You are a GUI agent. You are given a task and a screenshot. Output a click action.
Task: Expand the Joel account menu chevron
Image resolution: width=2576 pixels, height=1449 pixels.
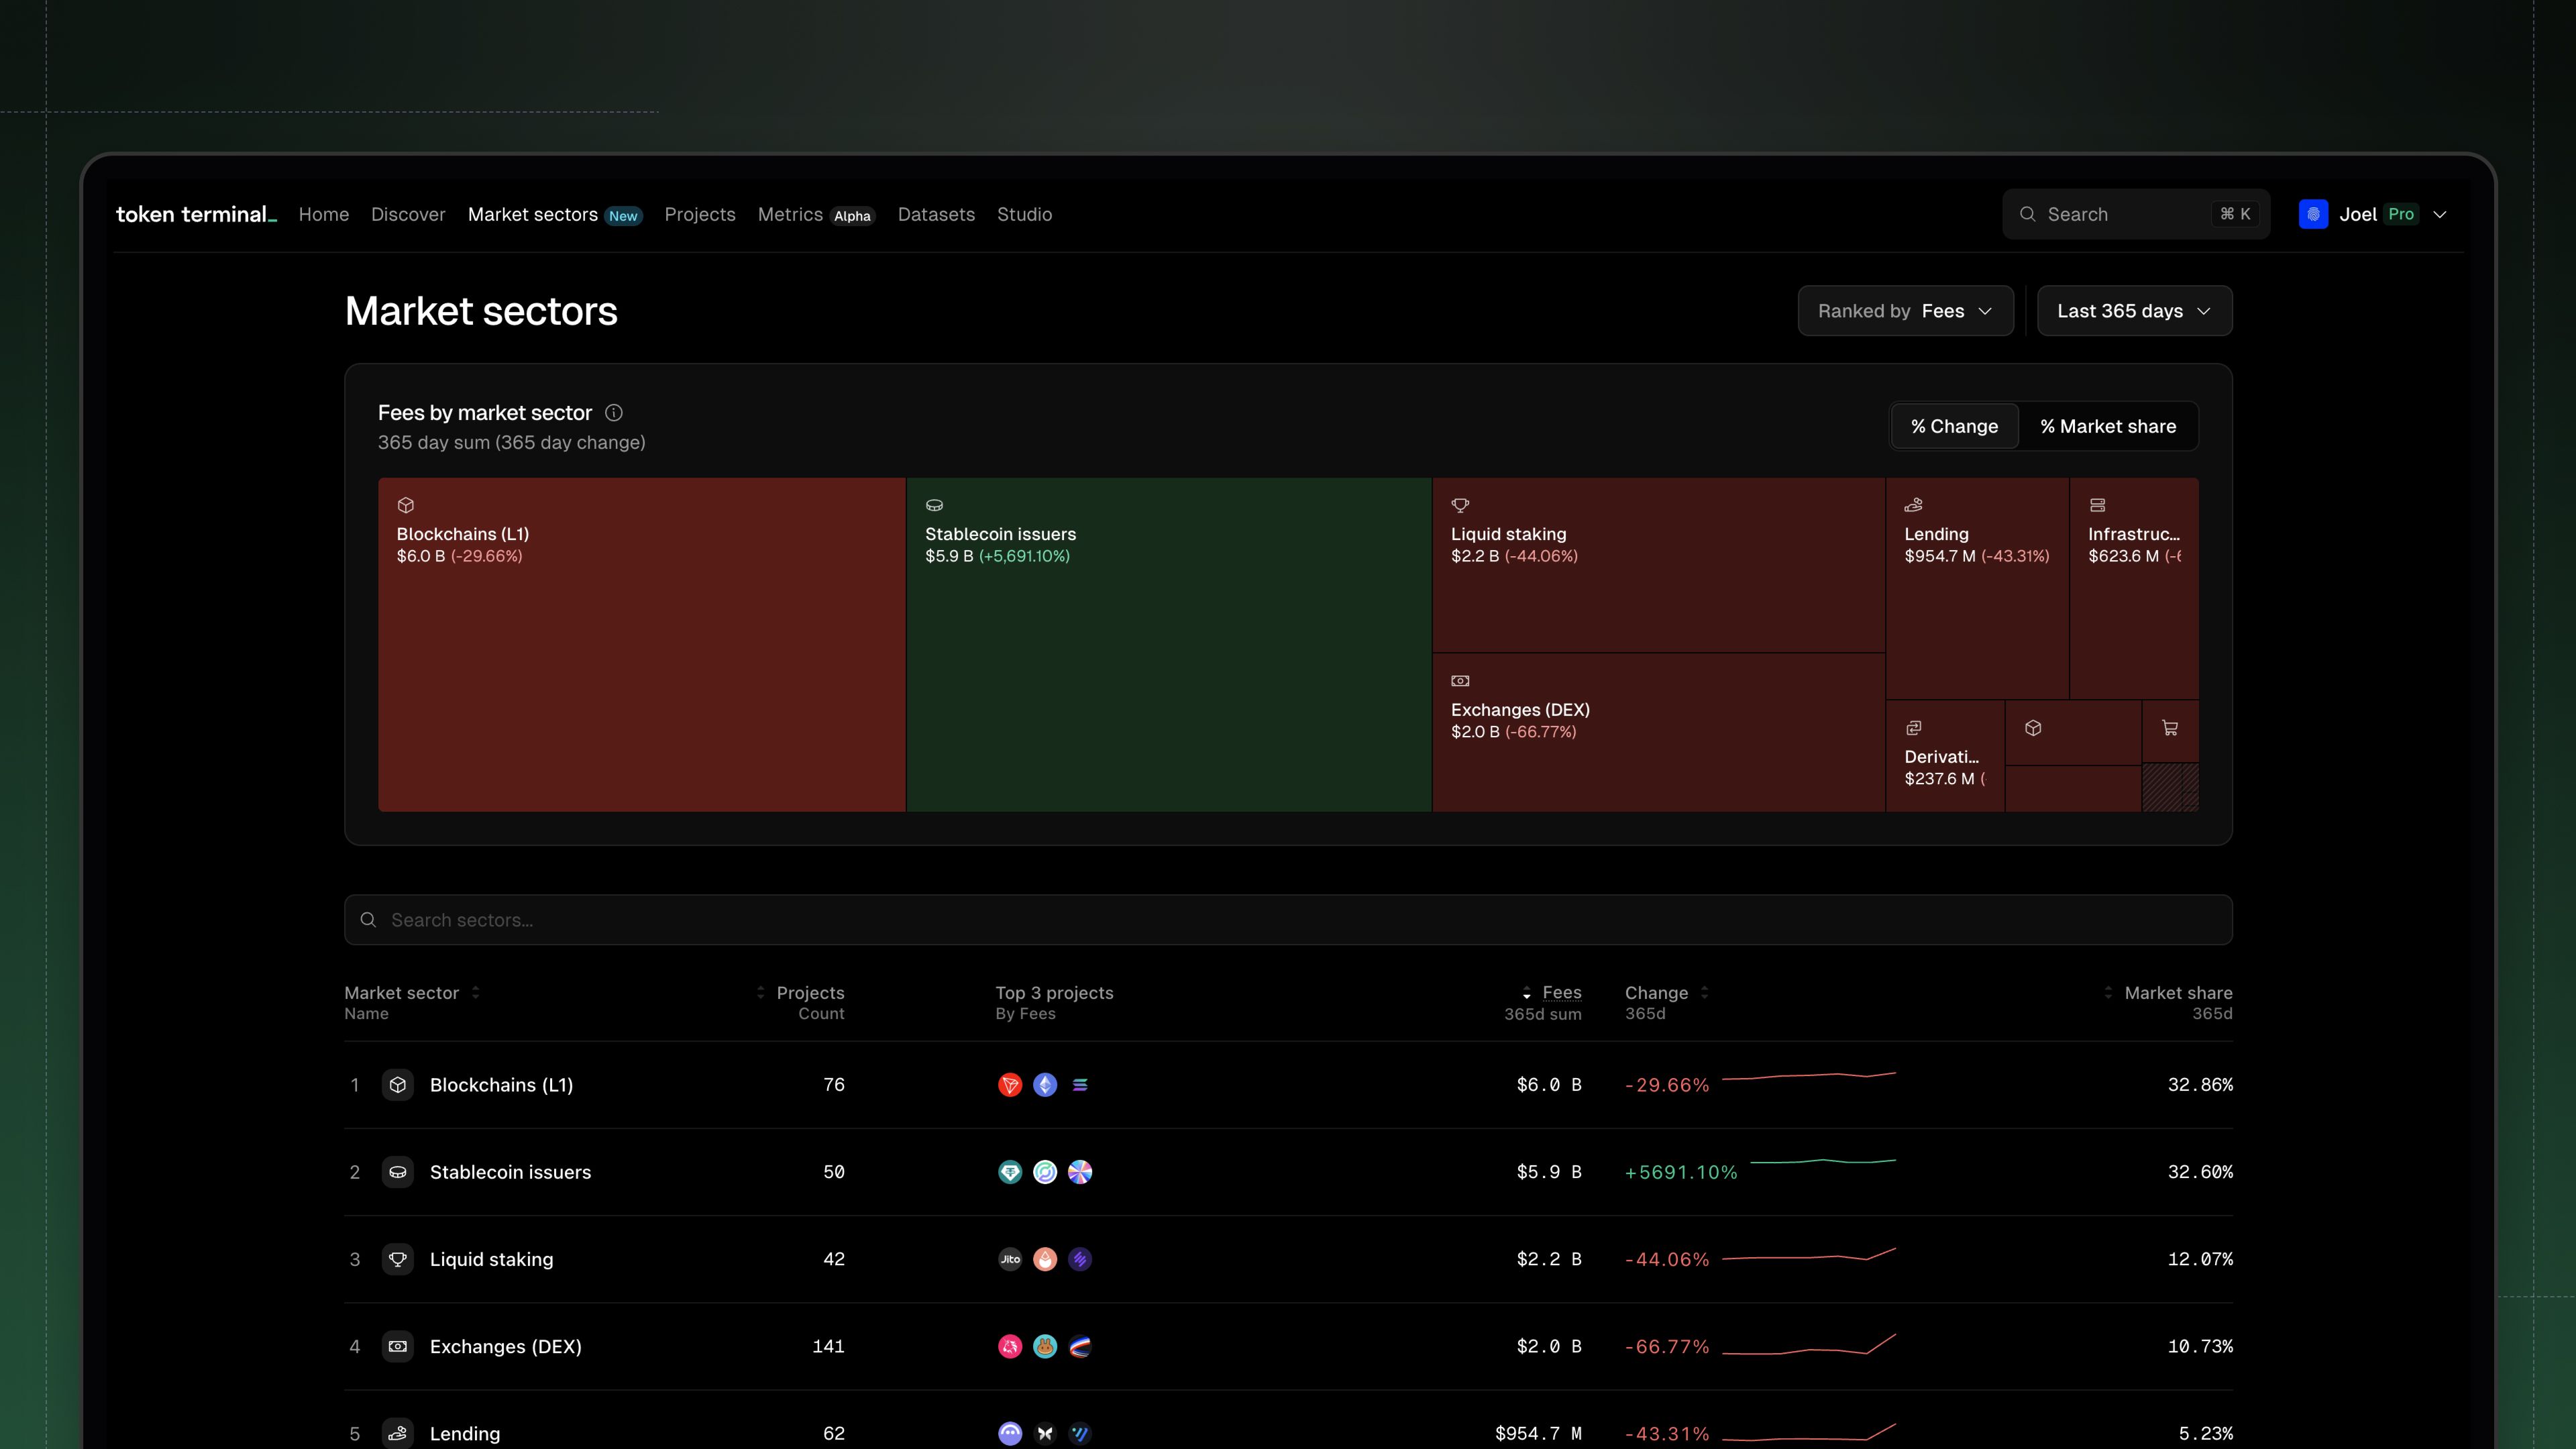2440,214
